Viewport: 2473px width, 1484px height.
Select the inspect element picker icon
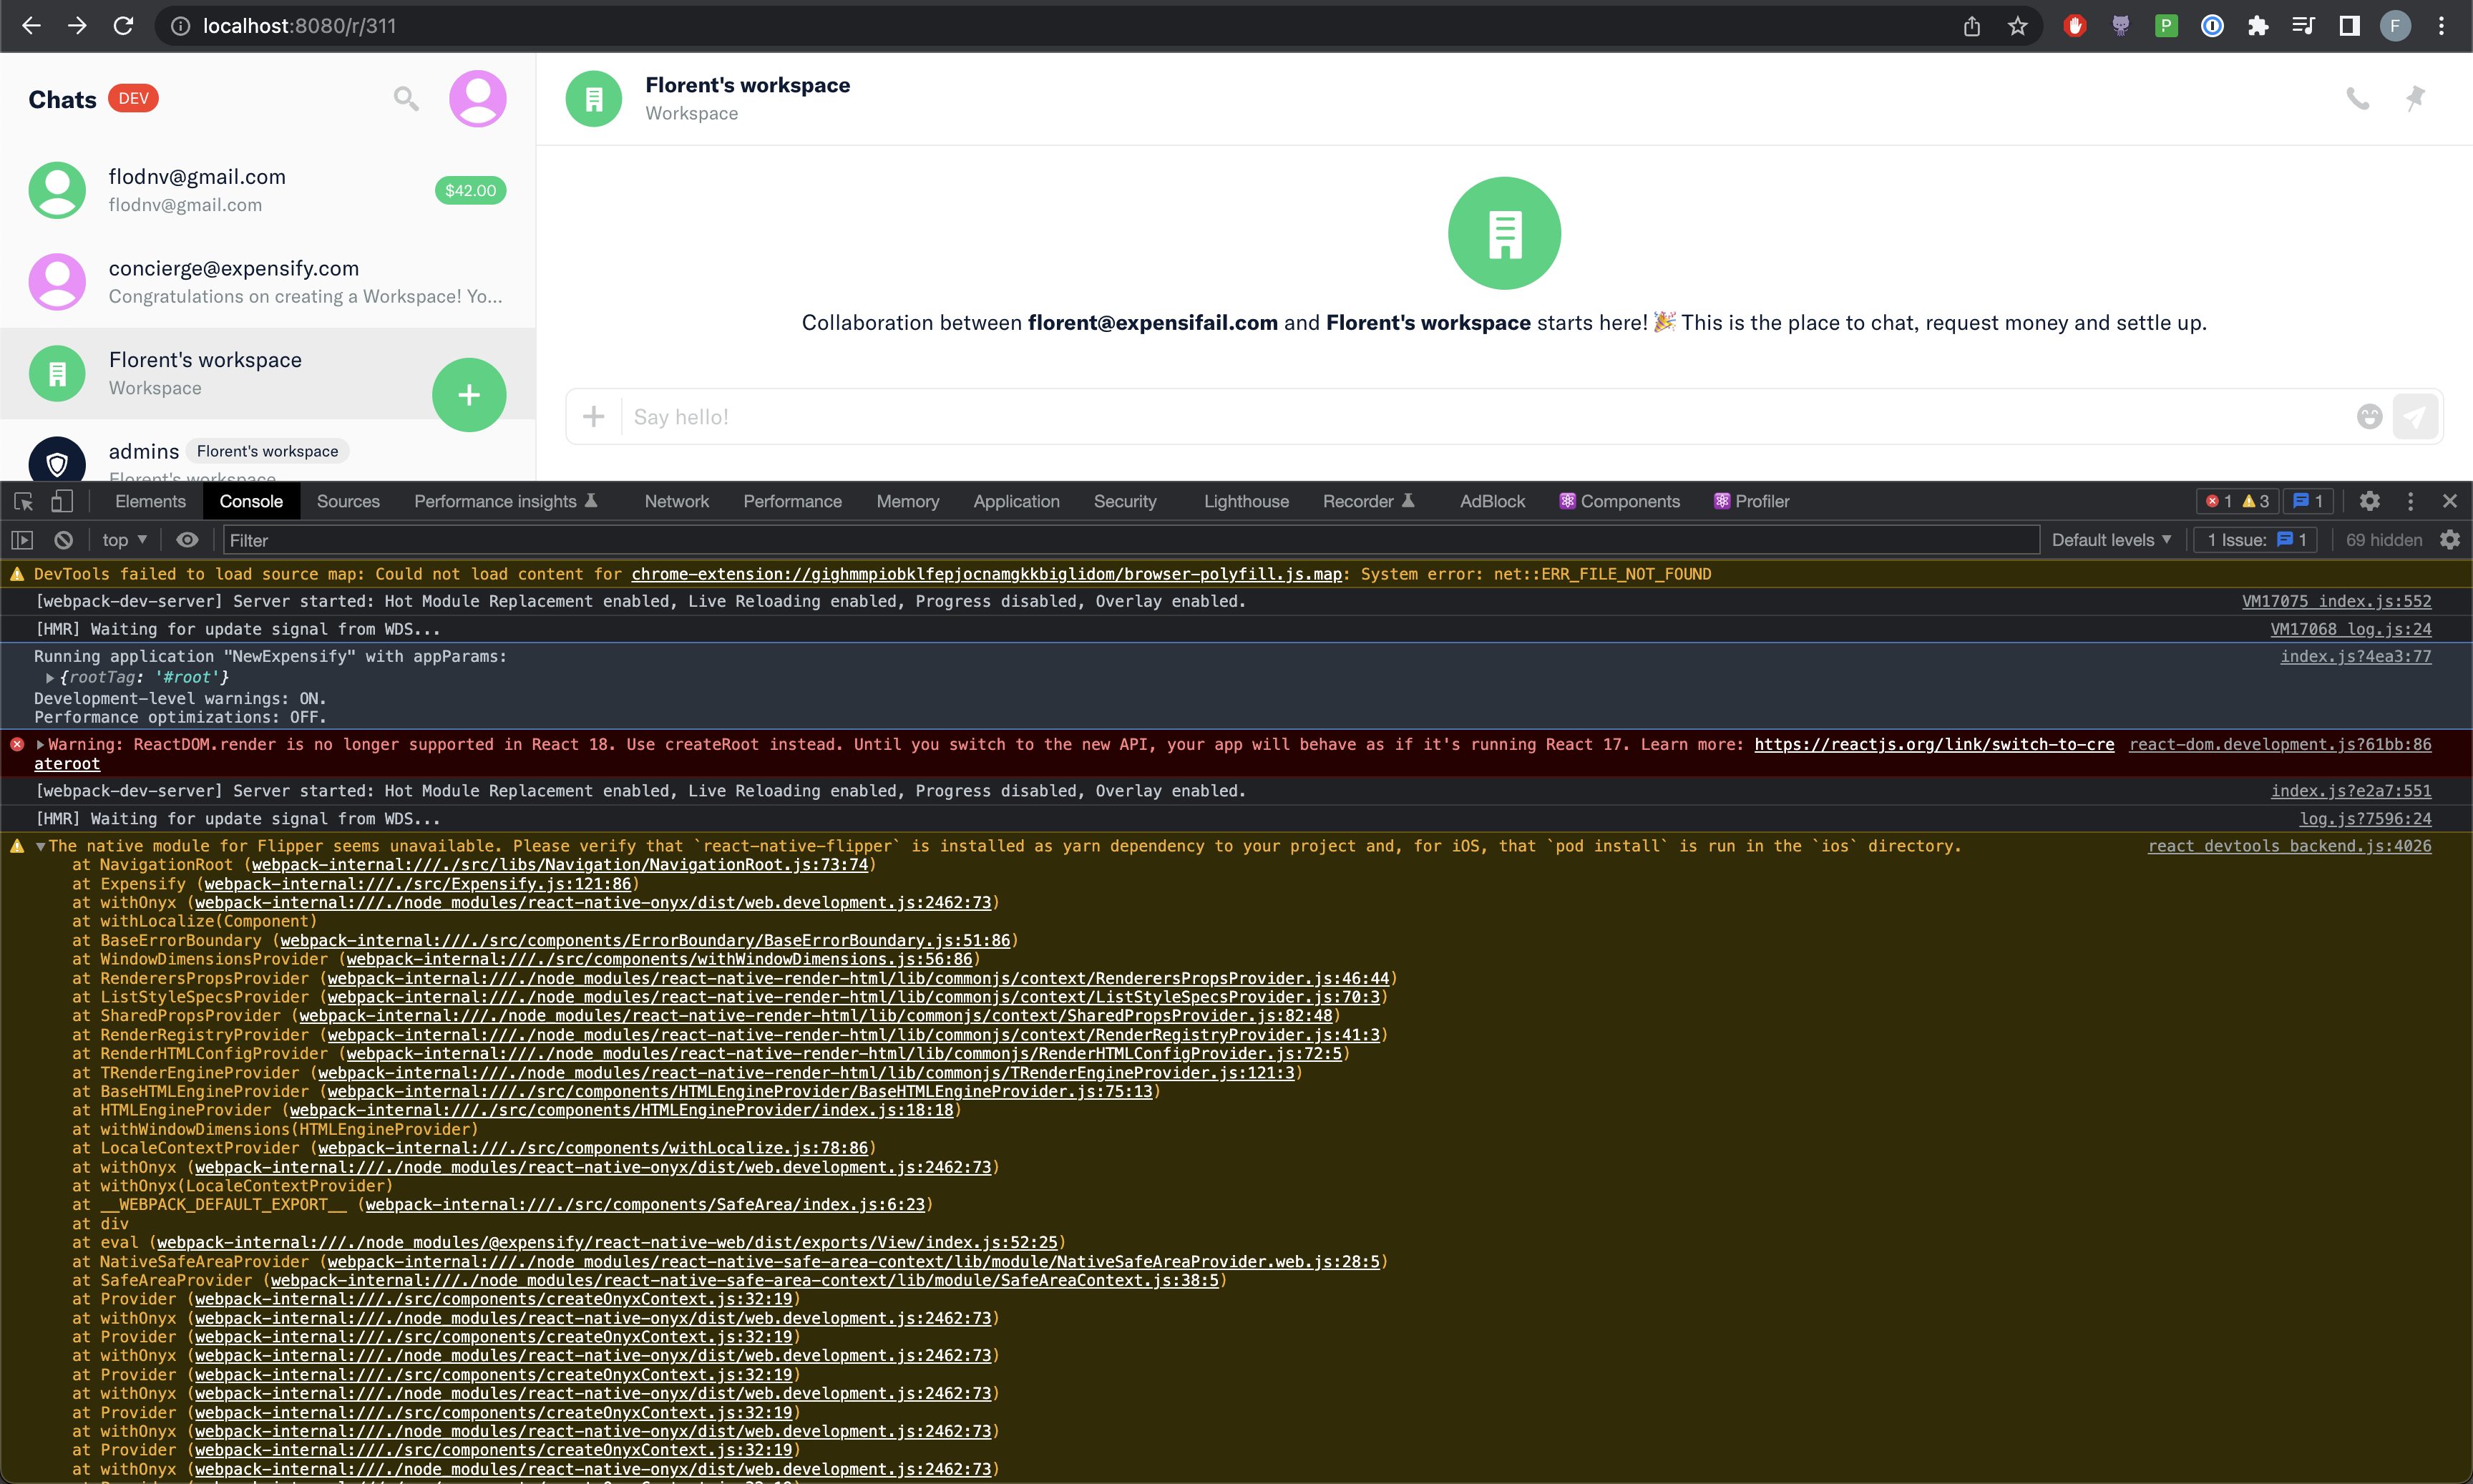pyautogui.click(x=23, y=501)
